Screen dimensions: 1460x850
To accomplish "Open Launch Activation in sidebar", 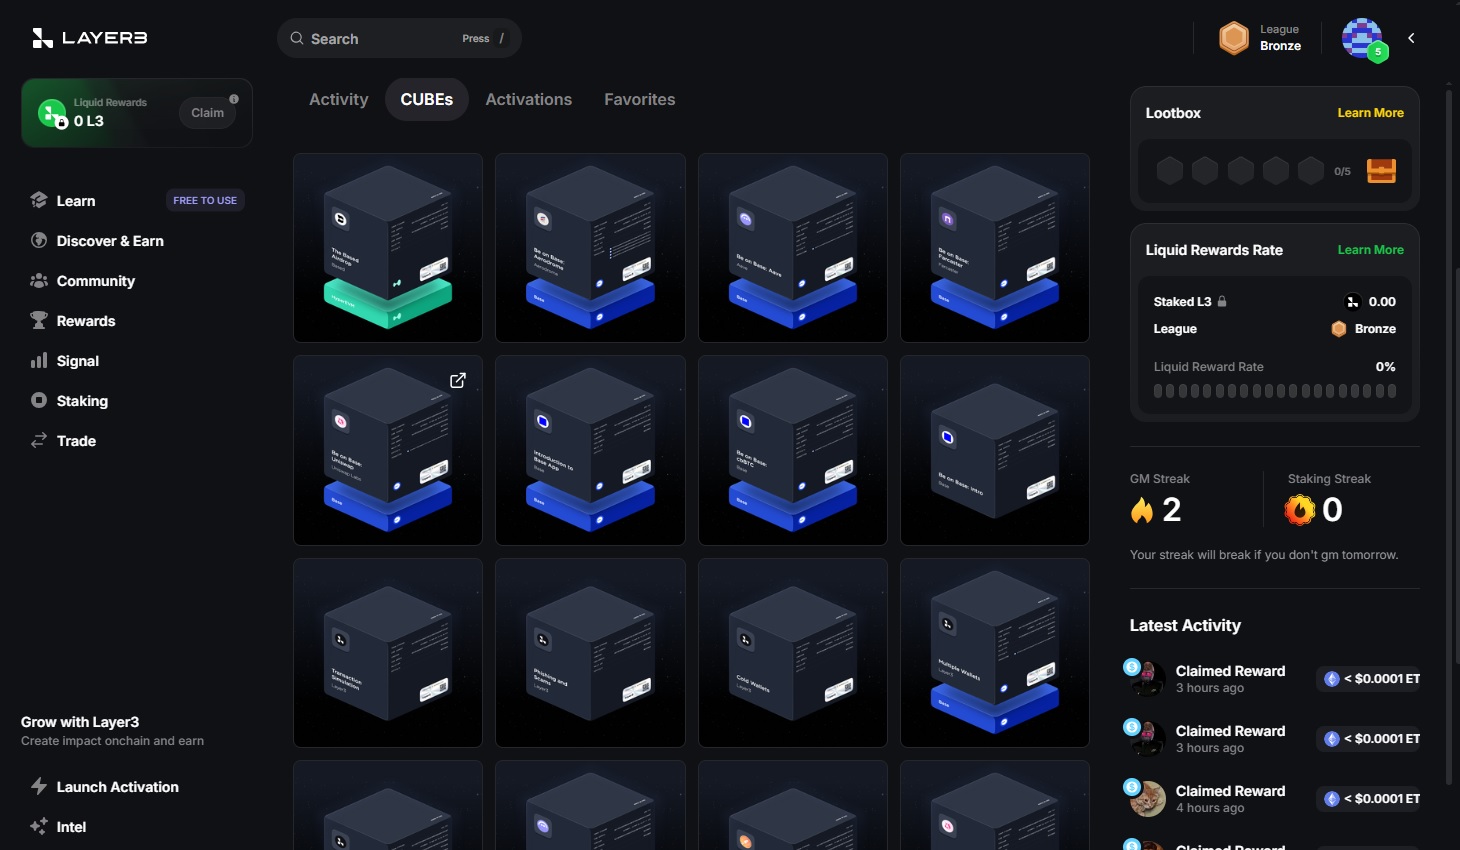I will click(x=117, y=787).
